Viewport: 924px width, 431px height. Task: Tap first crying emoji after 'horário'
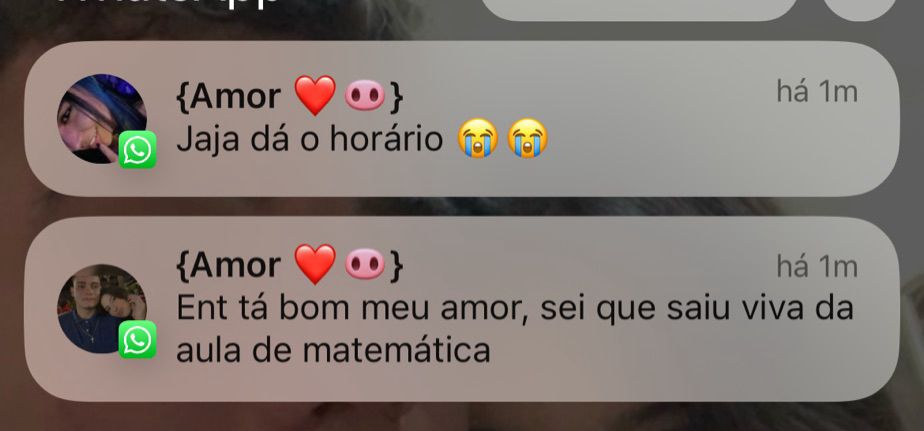click(478, 138)
